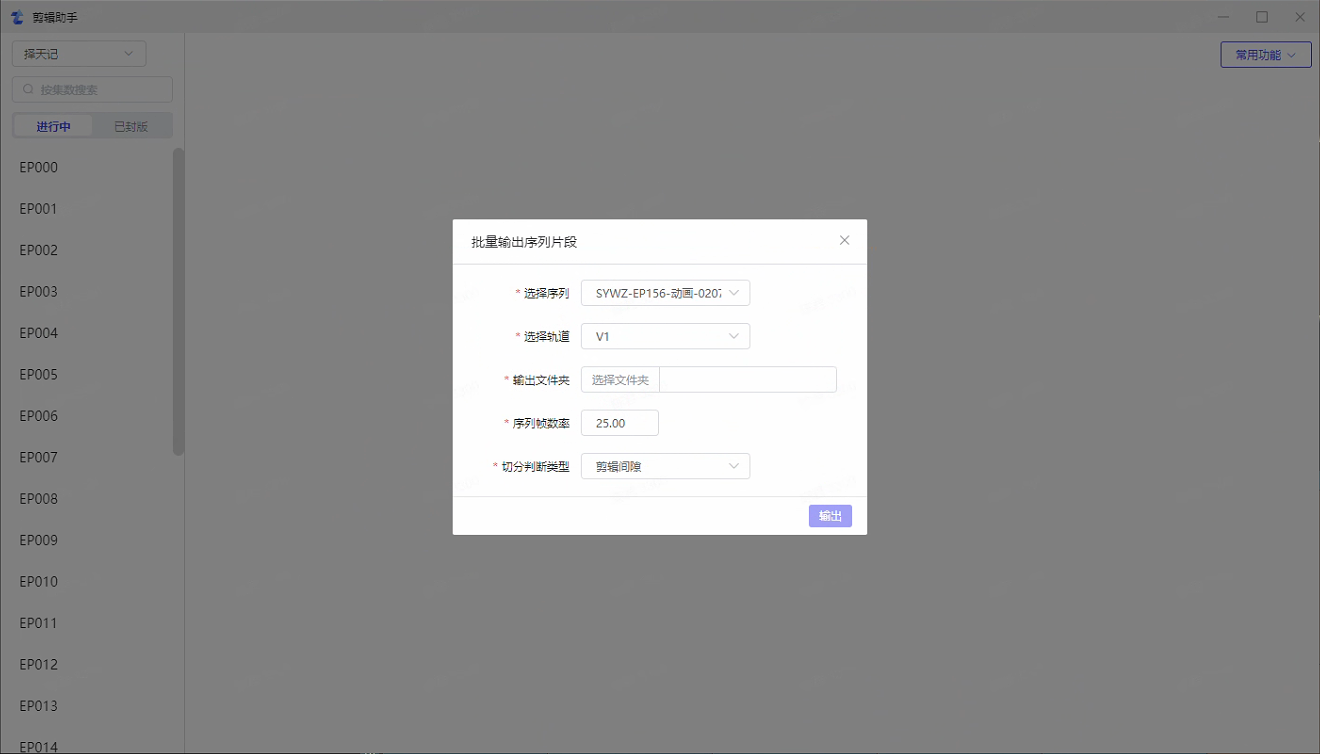Click the 剪辑助手 app logo icon
The width and height of the screenshot is (1320, 754).
pos(17,17)
